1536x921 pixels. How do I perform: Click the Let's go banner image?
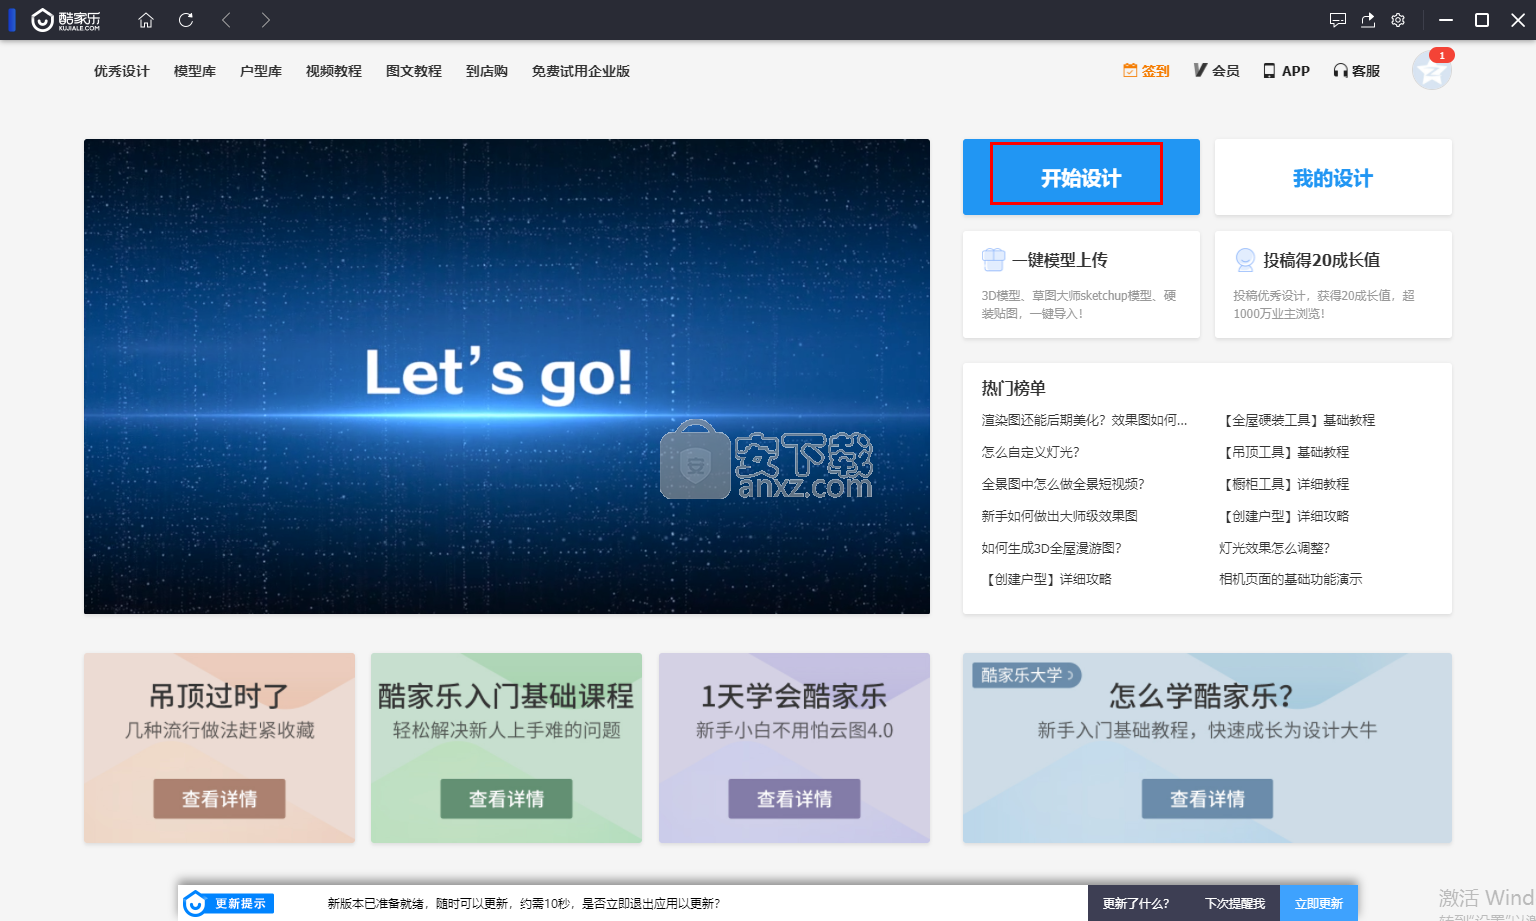(x=507, y=376)
